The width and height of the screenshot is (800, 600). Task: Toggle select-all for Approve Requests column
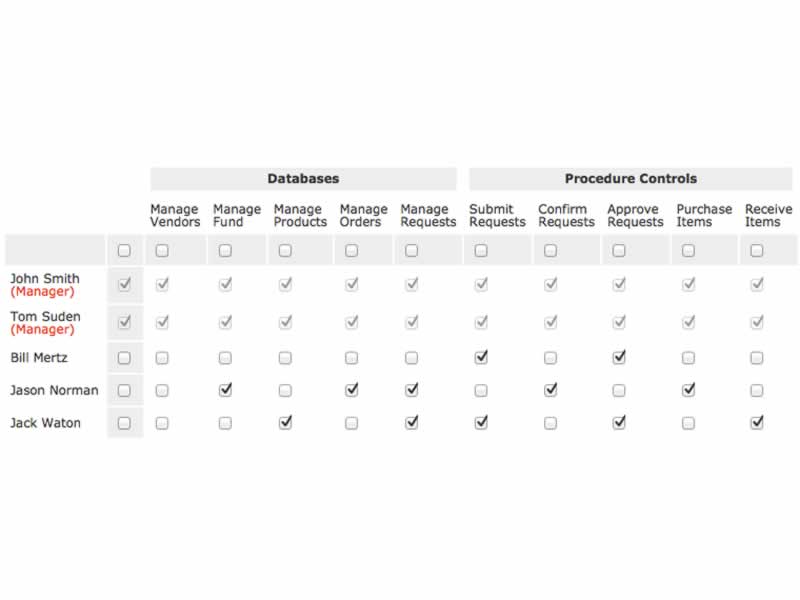pos(619,251)
